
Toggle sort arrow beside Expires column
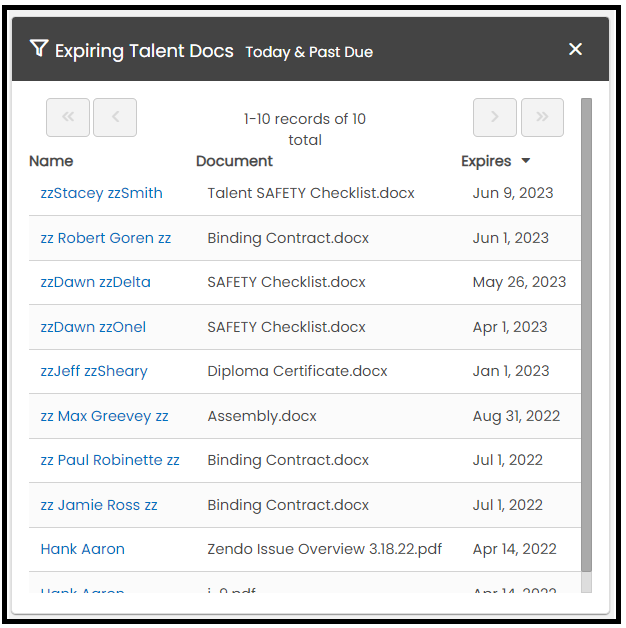point(526,161)
